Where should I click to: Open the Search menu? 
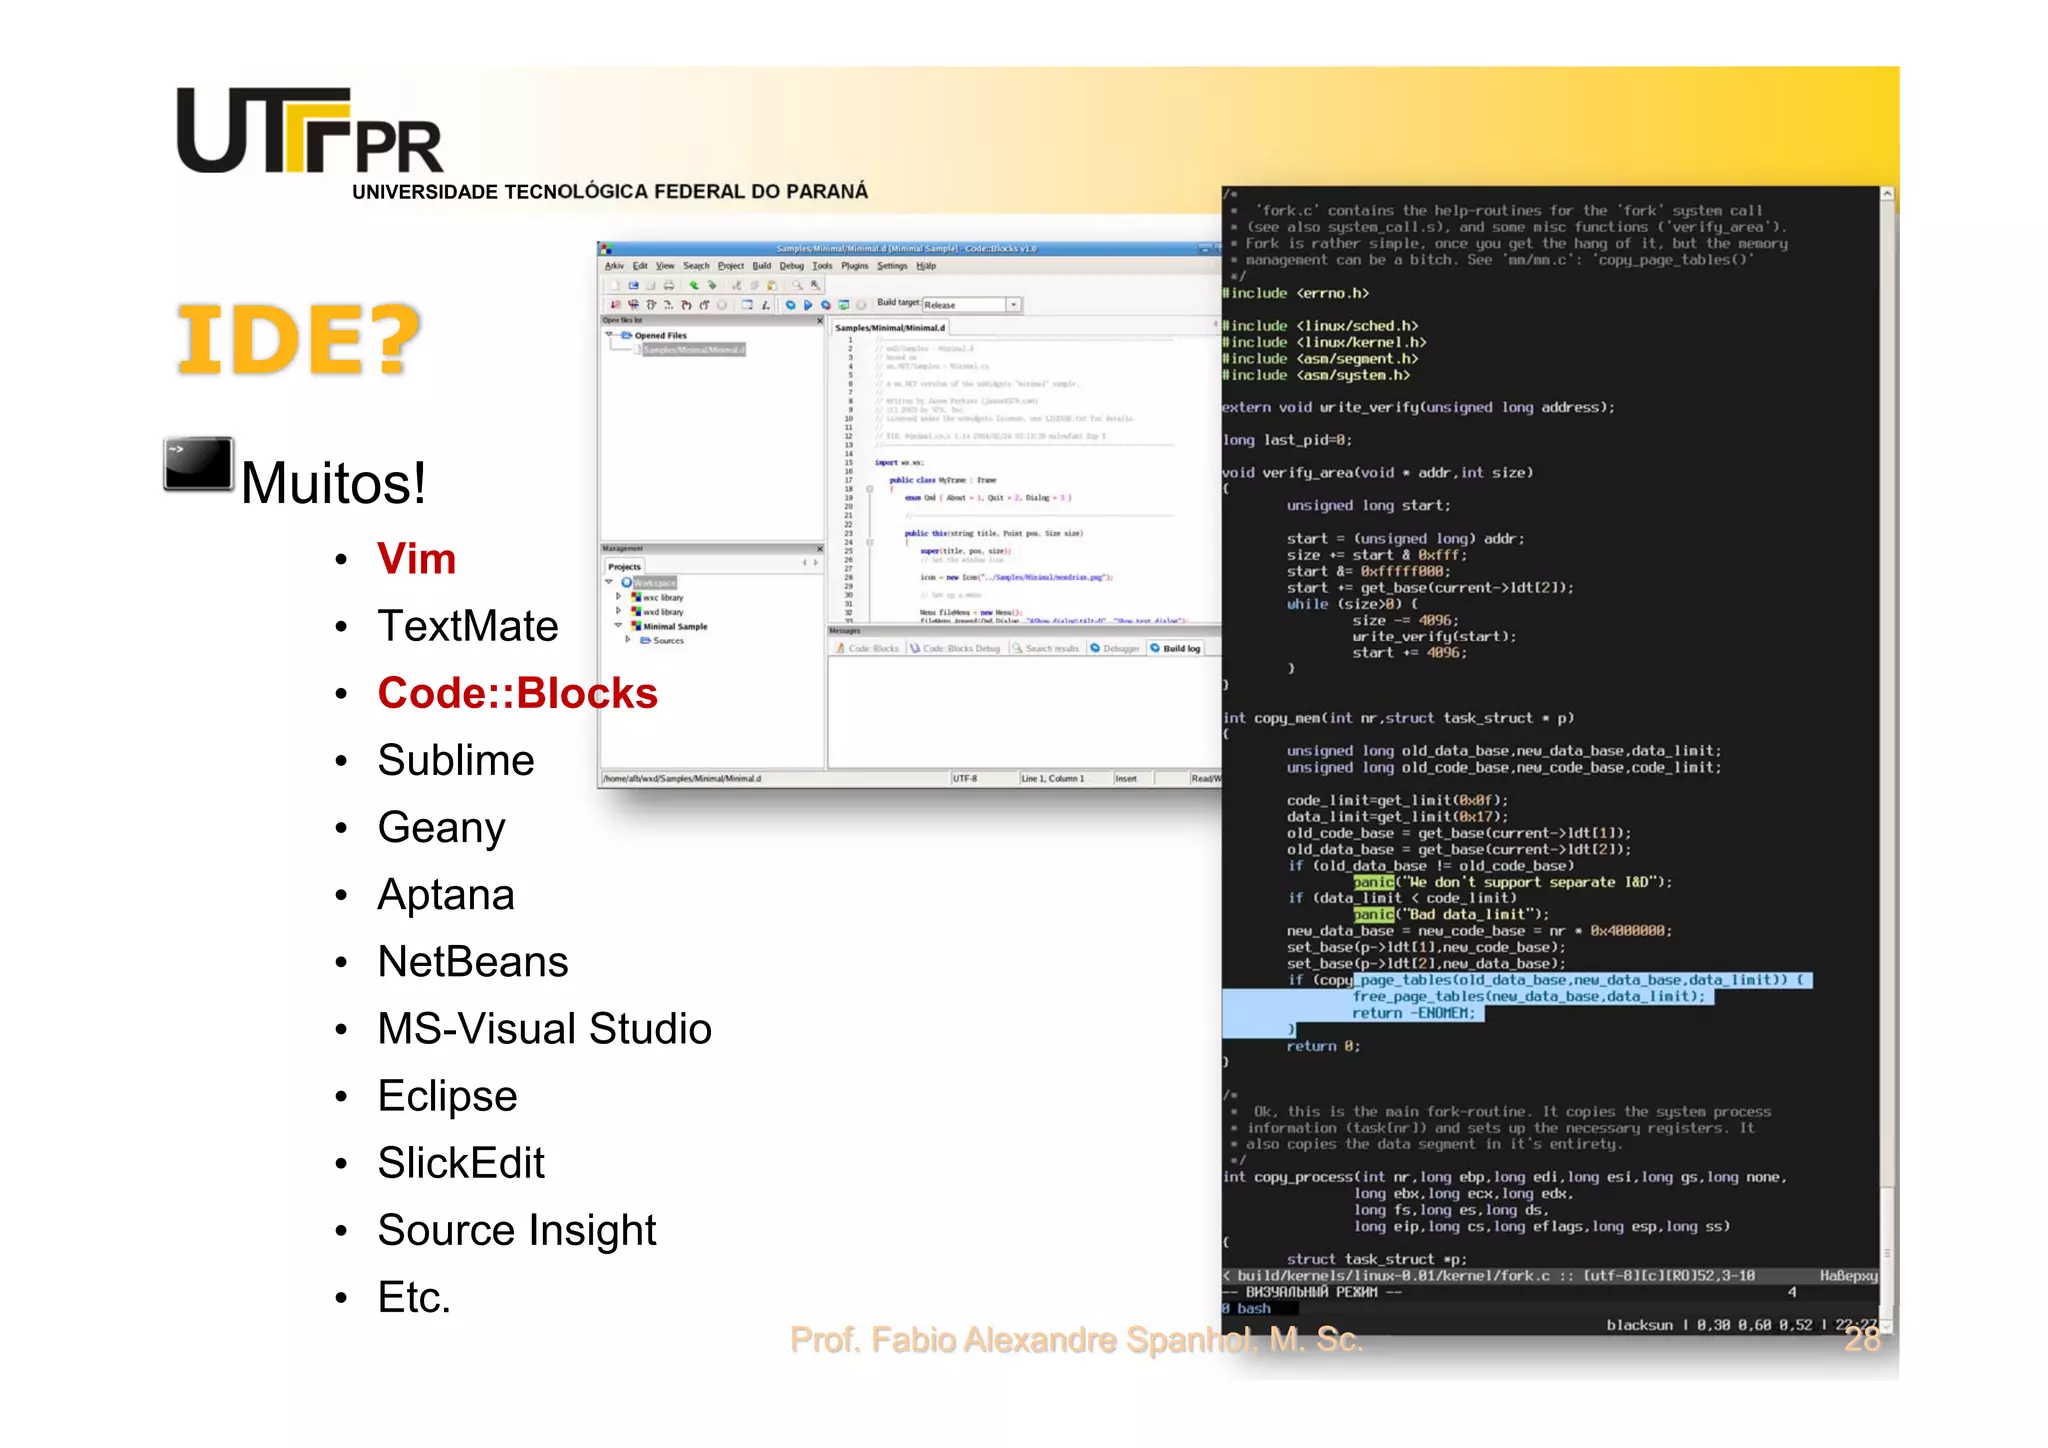[x=696, y=266]
